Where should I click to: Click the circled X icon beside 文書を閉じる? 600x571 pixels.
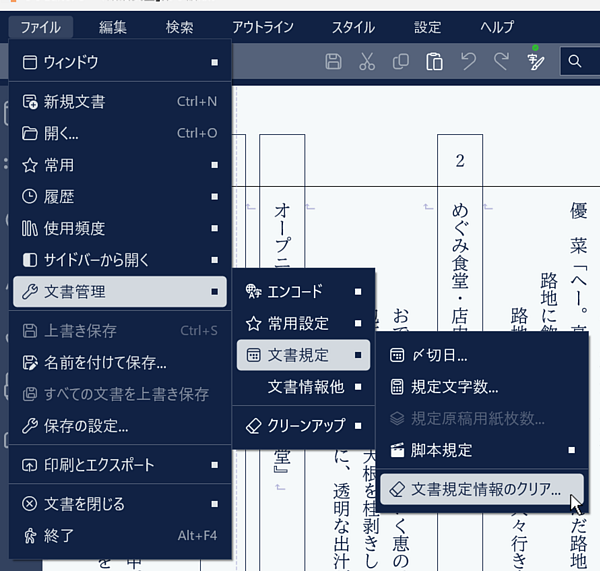(30, 504)
